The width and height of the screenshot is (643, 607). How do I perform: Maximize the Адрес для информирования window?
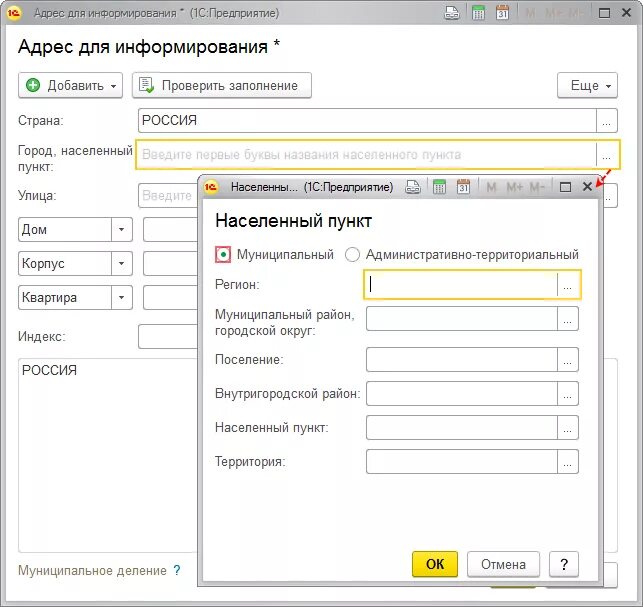604,13
